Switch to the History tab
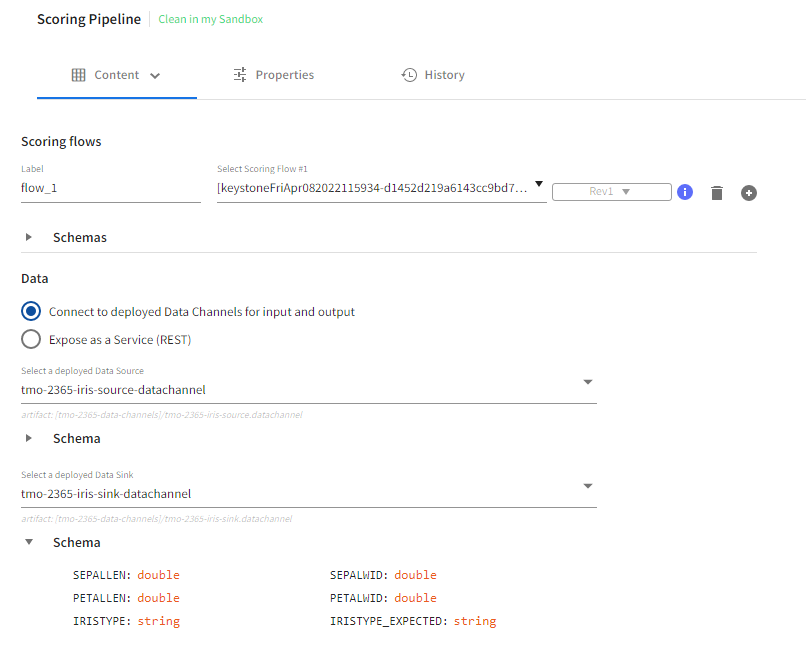The image size is (806, 660). click(x=444, y=75)
